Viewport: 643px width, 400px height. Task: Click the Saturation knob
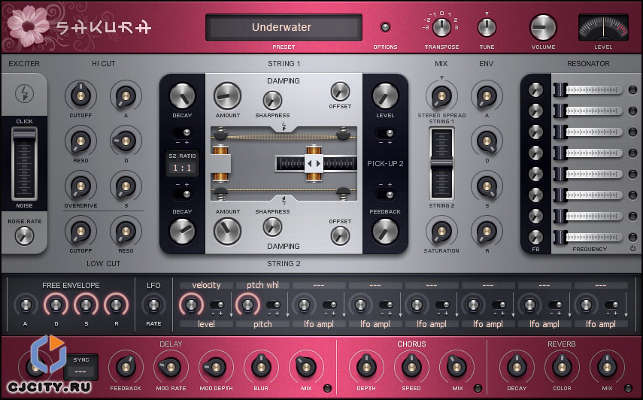[x=442, y=231]
